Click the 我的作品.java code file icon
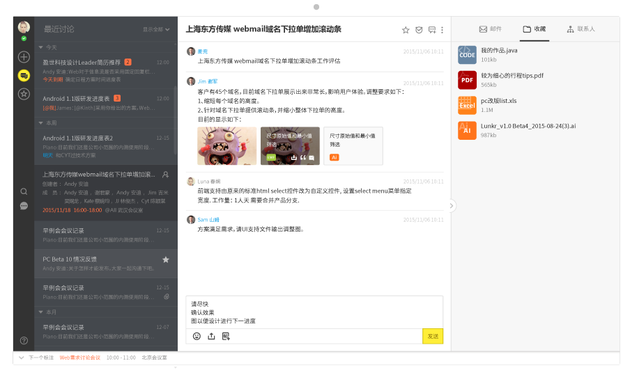 [x=467, y=55]
